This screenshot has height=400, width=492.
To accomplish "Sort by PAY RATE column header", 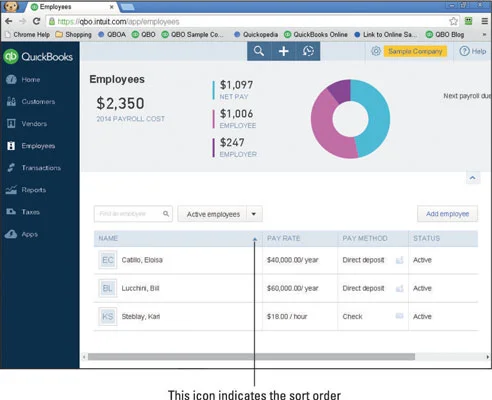I will click(283, 238).
